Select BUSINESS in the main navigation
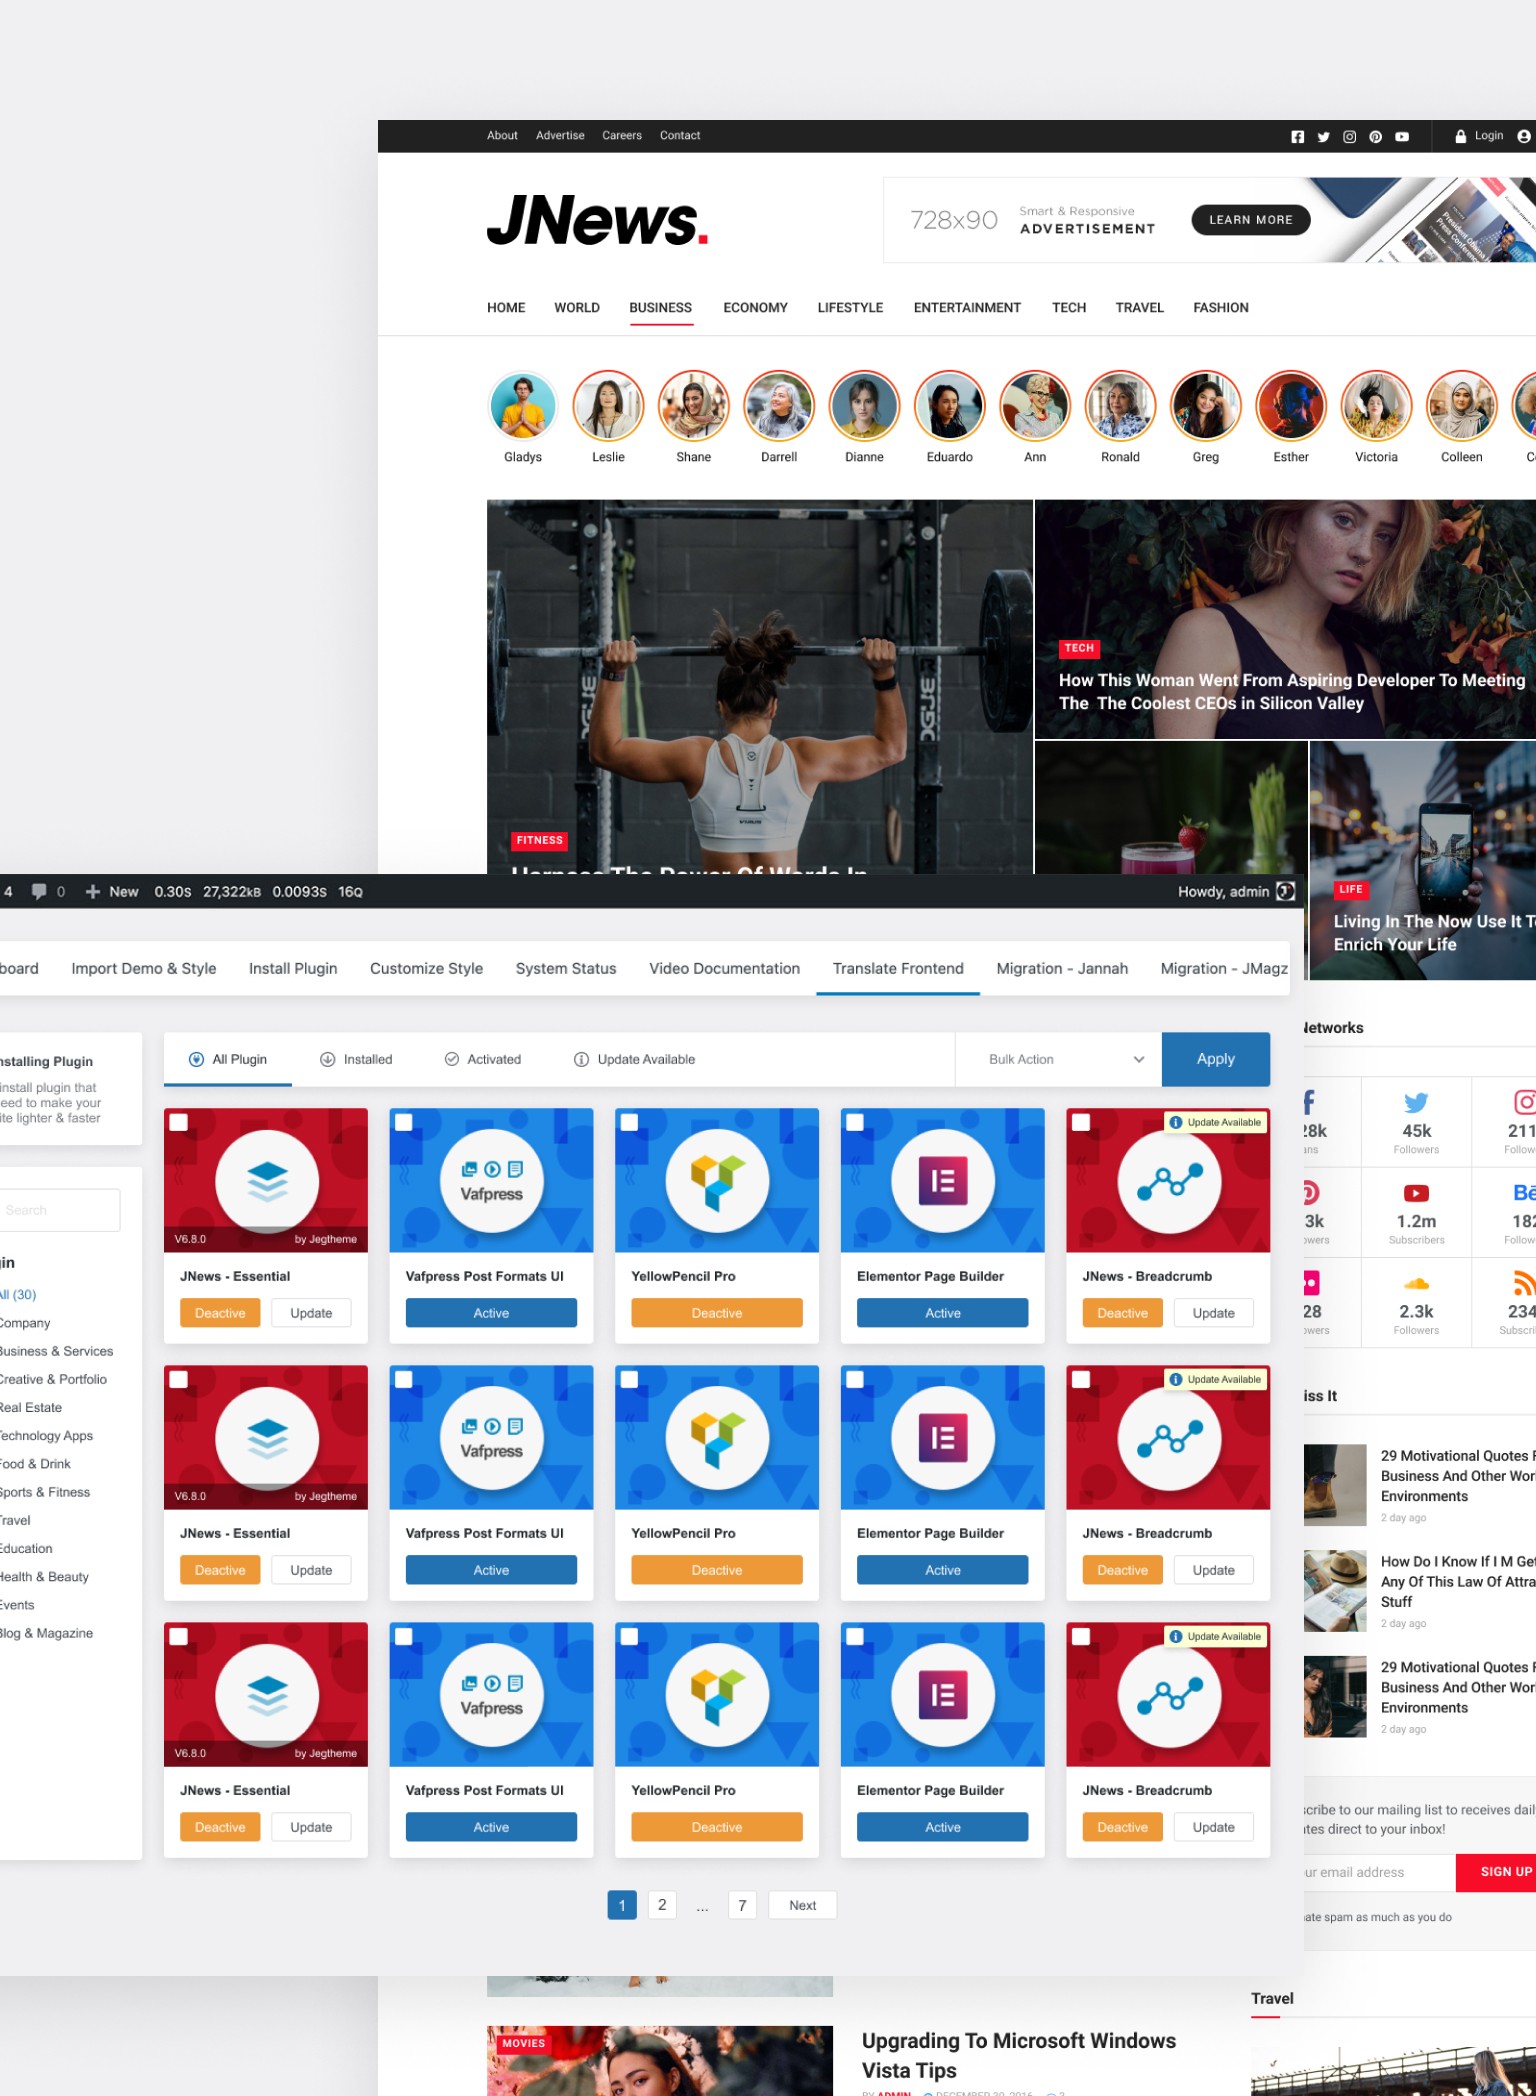This screenshot has height=2096, width=1536. 660,308
